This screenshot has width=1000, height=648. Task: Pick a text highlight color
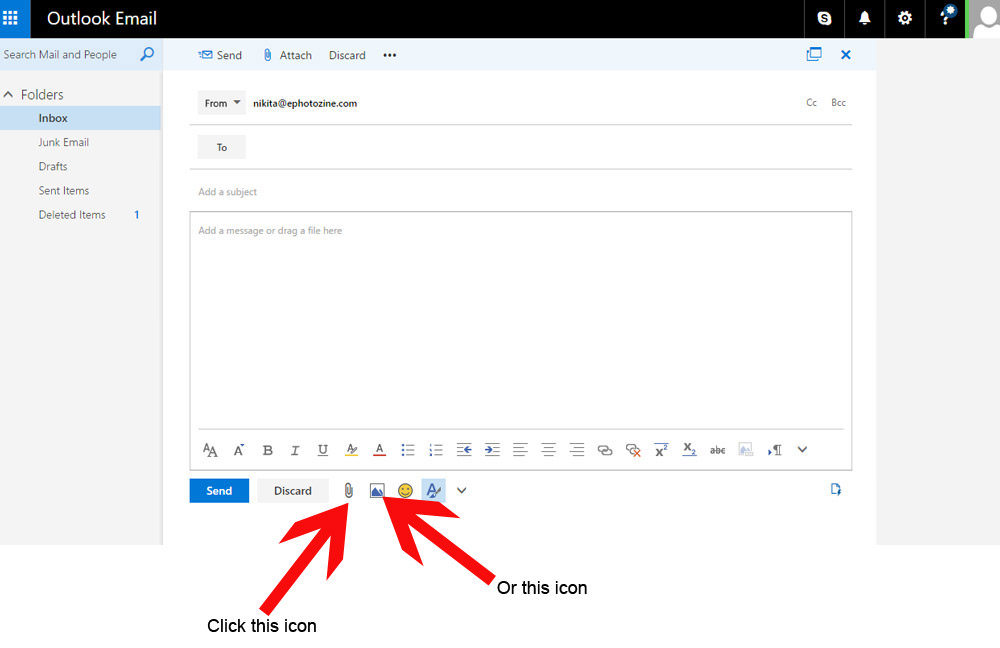pyautogui.click(x=351, y=450)
